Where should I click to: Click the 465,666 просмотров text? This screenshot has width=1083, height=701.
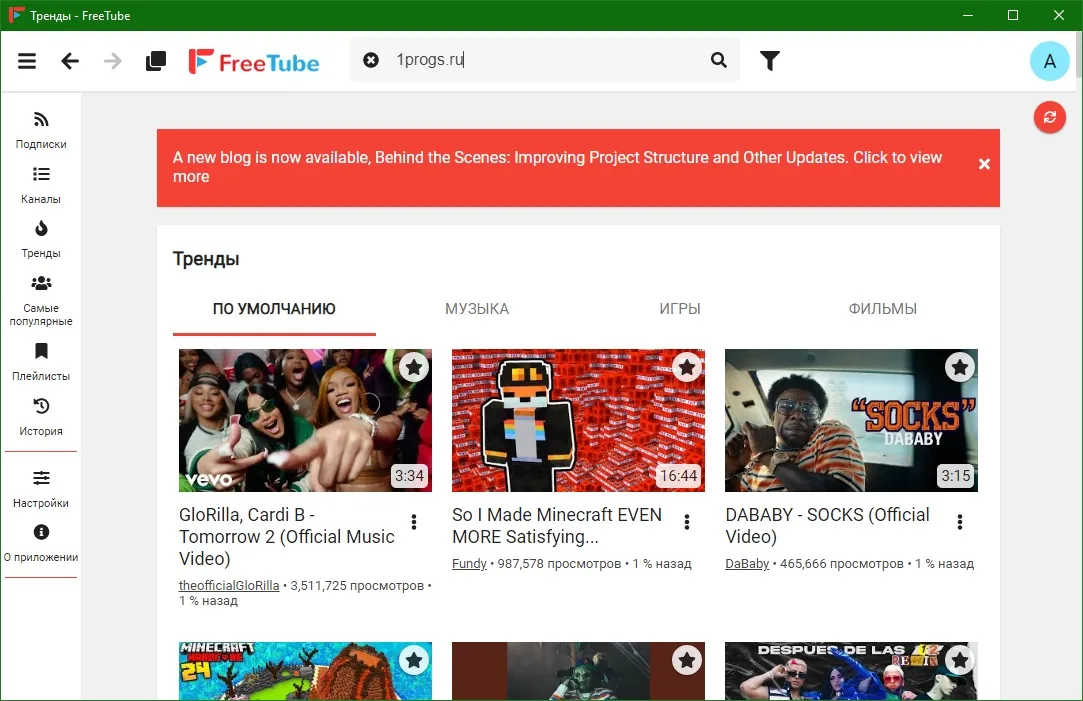pyautogui.click(x=841, y=564)
